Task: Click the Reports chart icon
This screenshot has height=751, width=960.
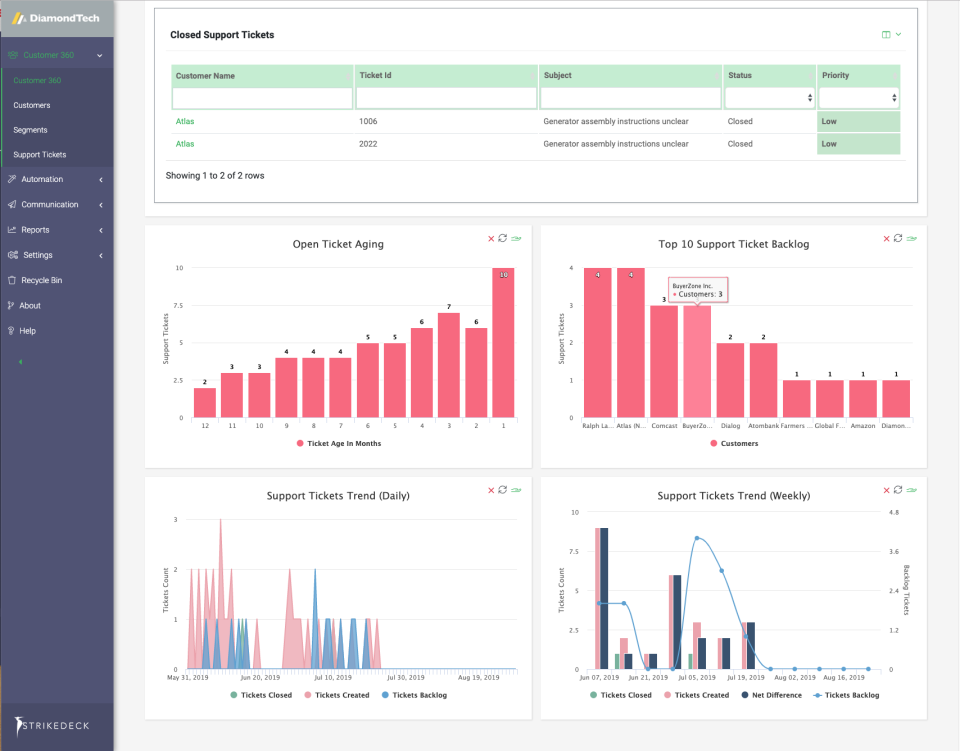Action: point(12,230)
